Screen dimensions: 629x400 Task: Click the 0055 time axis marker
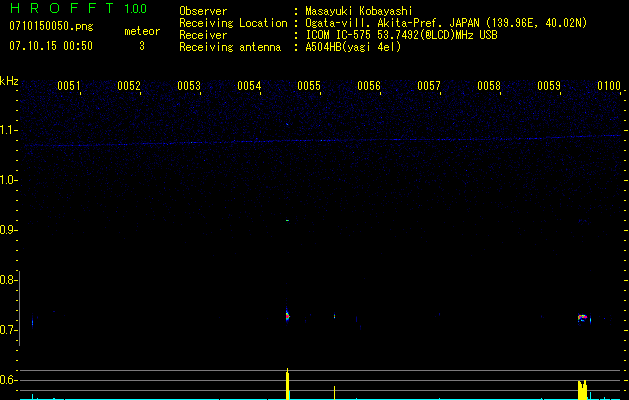click(309, 86)
